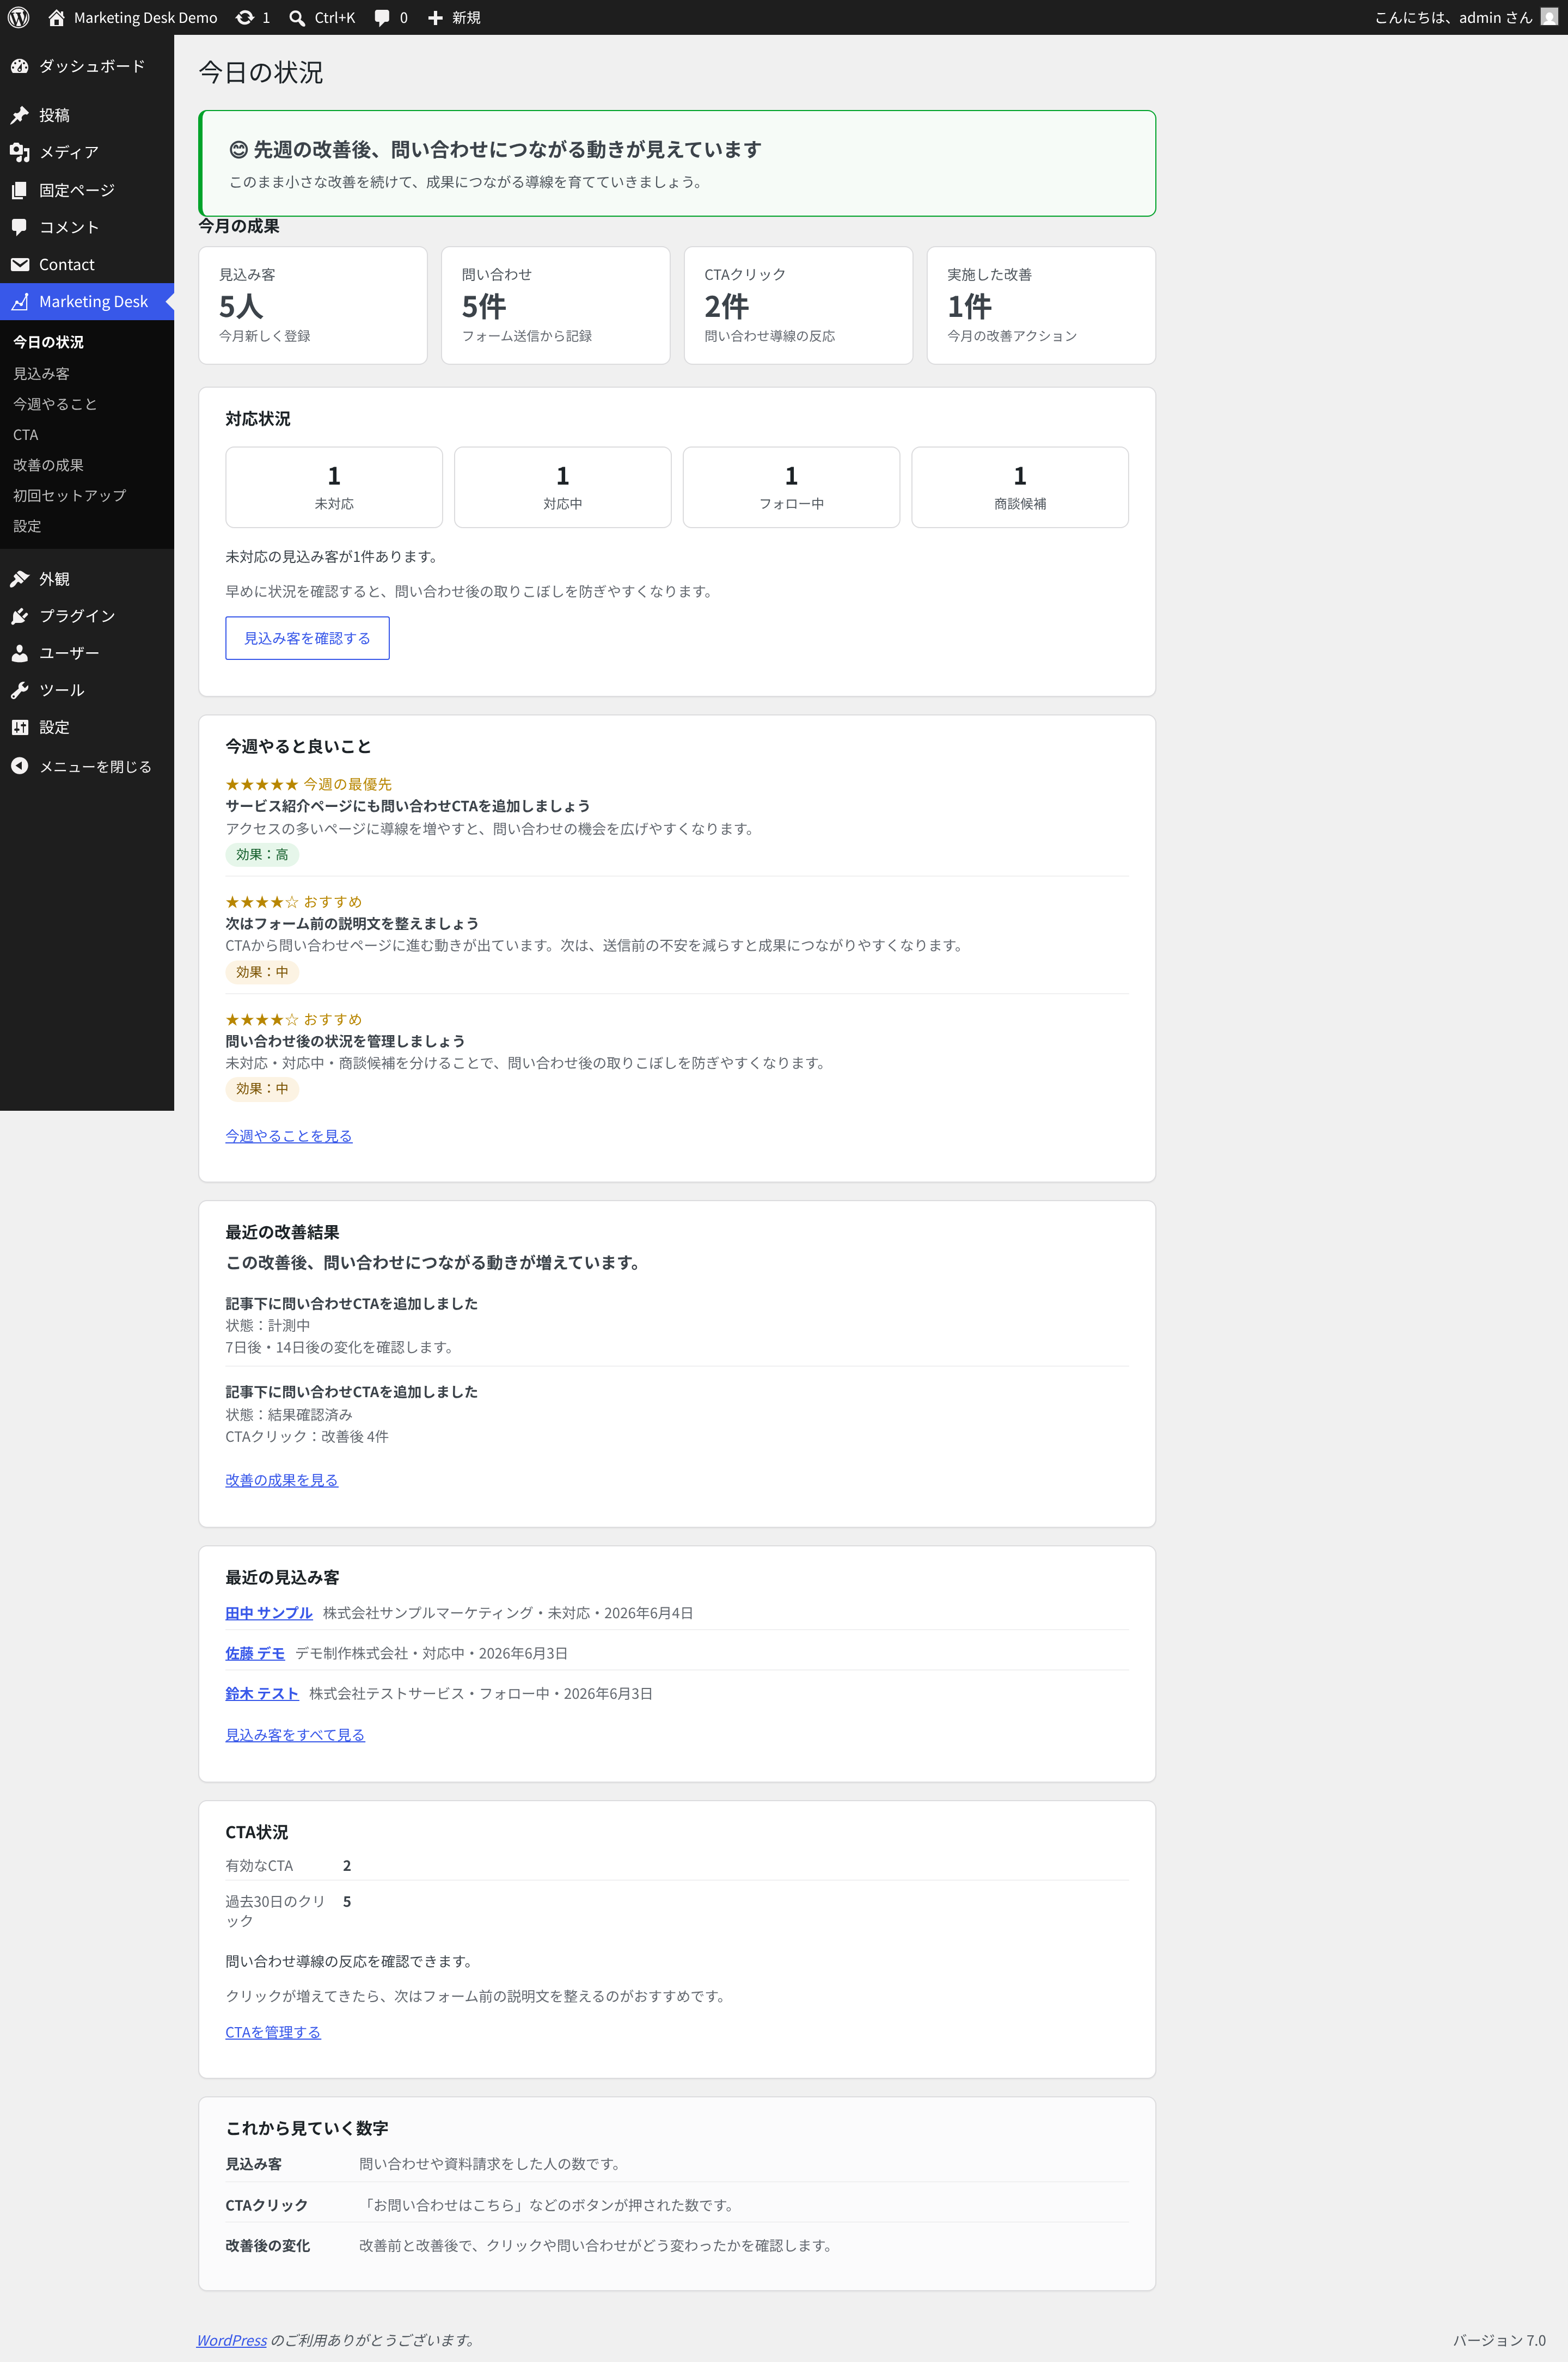
Task: Click the コメント bubble icon in sidebar
Action: (x=20, y=227)
